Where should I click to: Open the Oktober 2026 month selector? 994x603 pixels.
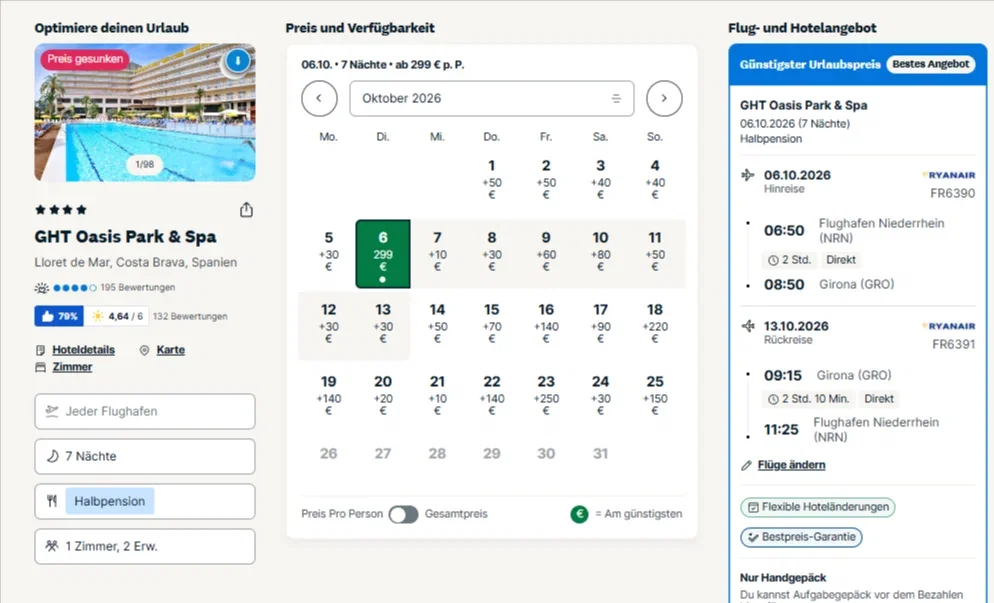coord(491,98)
